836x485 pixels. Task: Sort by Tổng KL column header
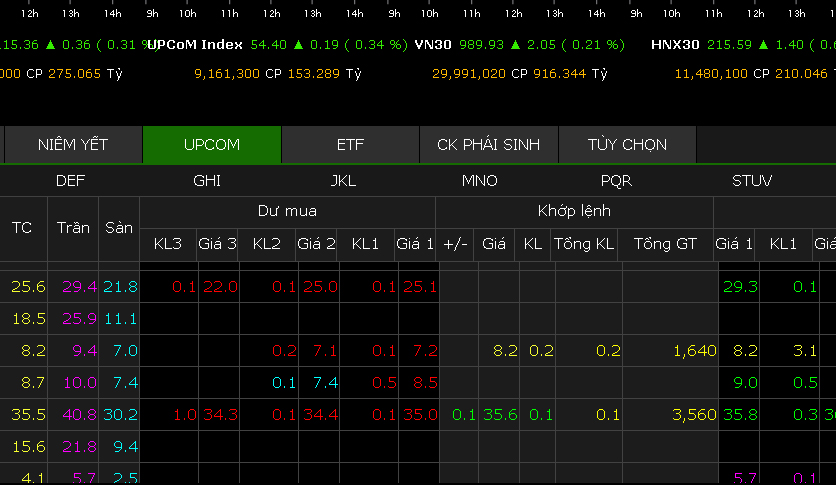585,243
